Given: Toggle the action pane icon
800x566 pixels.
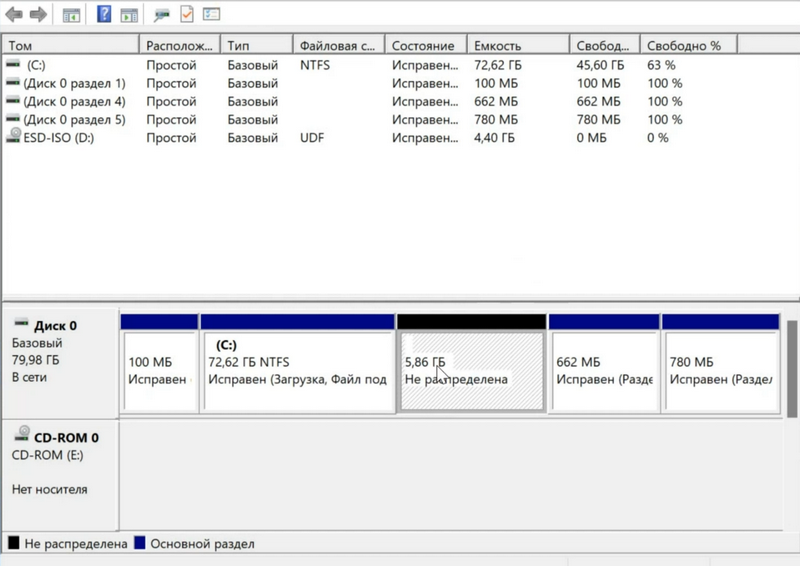Looking at the screenshot, I should click(129, 15).
